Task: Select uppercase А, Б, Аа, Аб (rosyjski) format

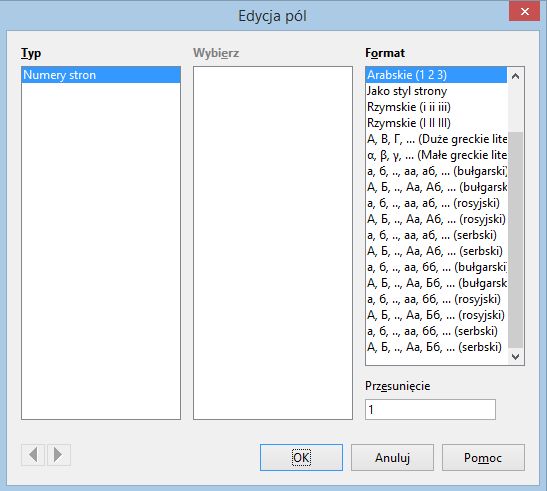Action: tap(436, 219)
